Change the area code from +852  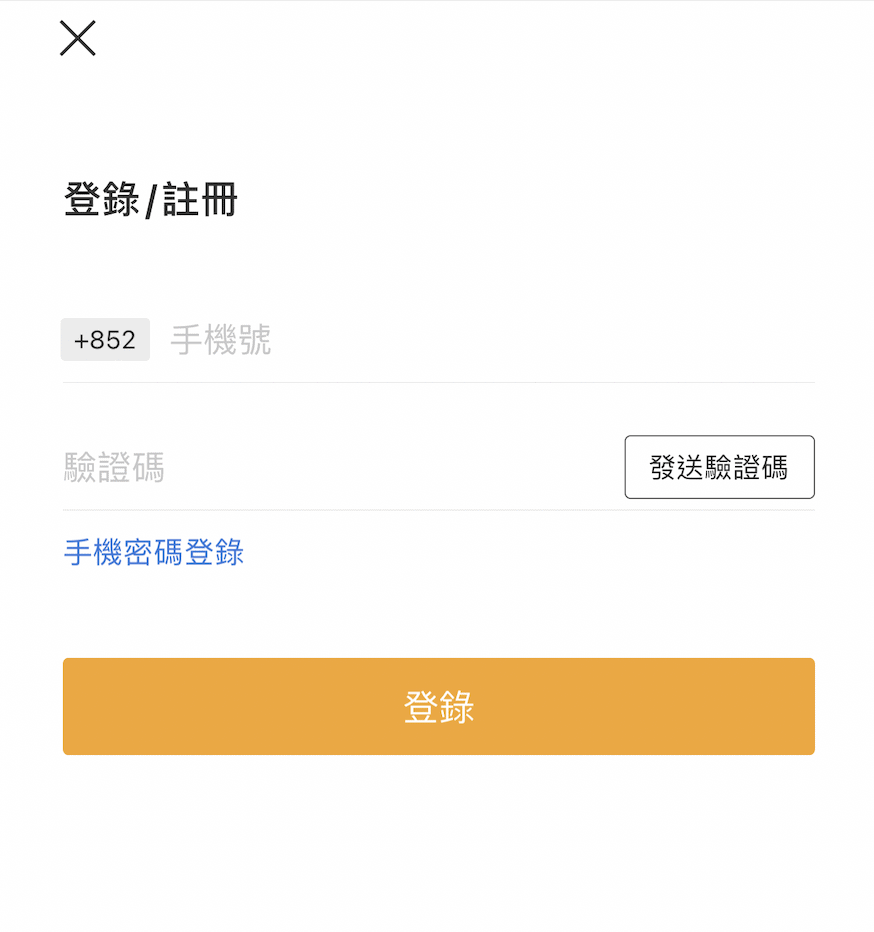(x=105, y=340)
